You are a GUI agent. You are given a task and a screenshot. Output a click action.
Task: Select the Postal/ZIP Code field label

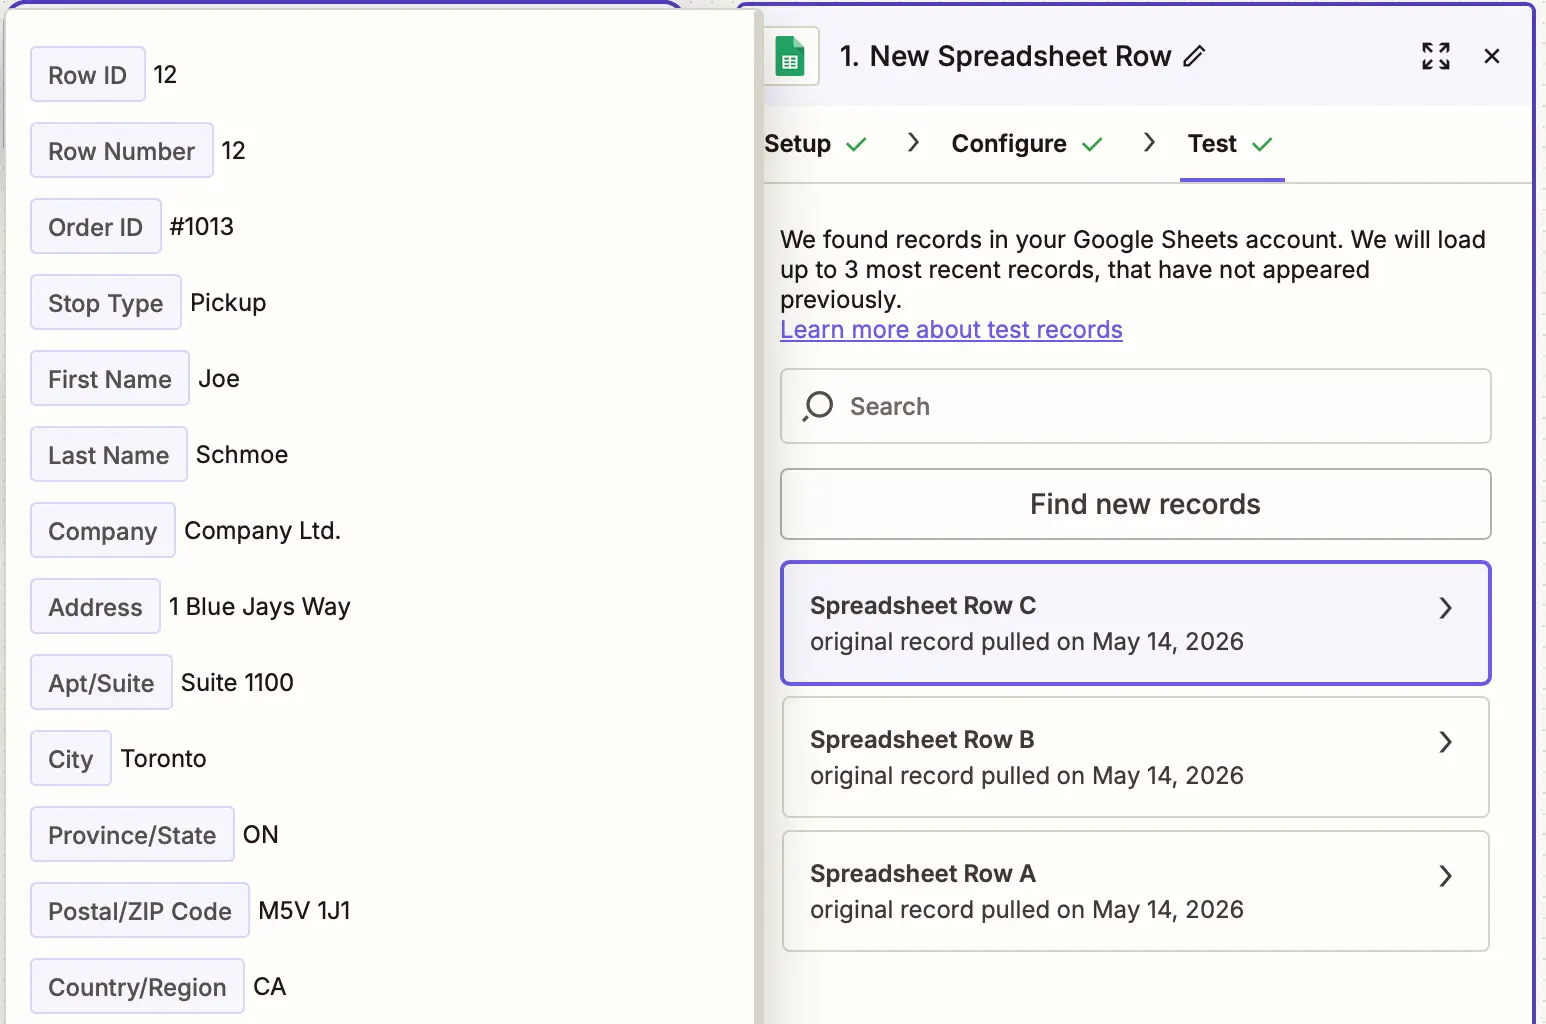click(x=140, y=911)
